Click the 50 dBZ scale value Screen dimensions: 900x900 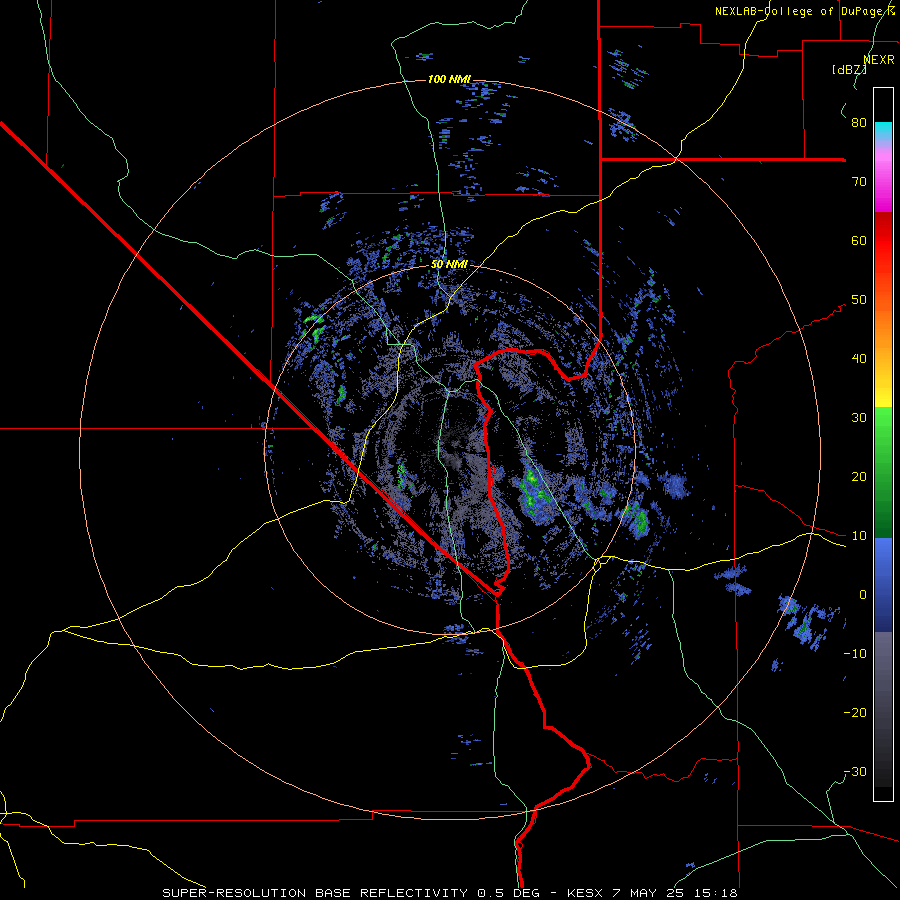pos(859,300)
